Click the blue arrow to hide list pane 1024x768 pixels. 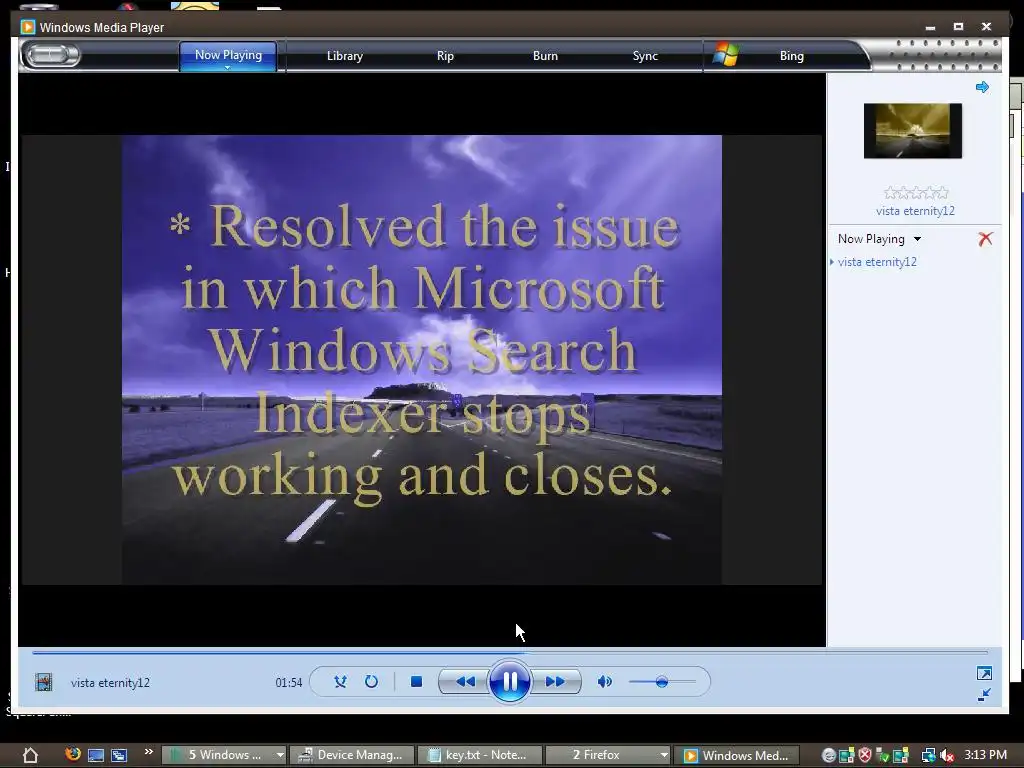tap(982, 87)
